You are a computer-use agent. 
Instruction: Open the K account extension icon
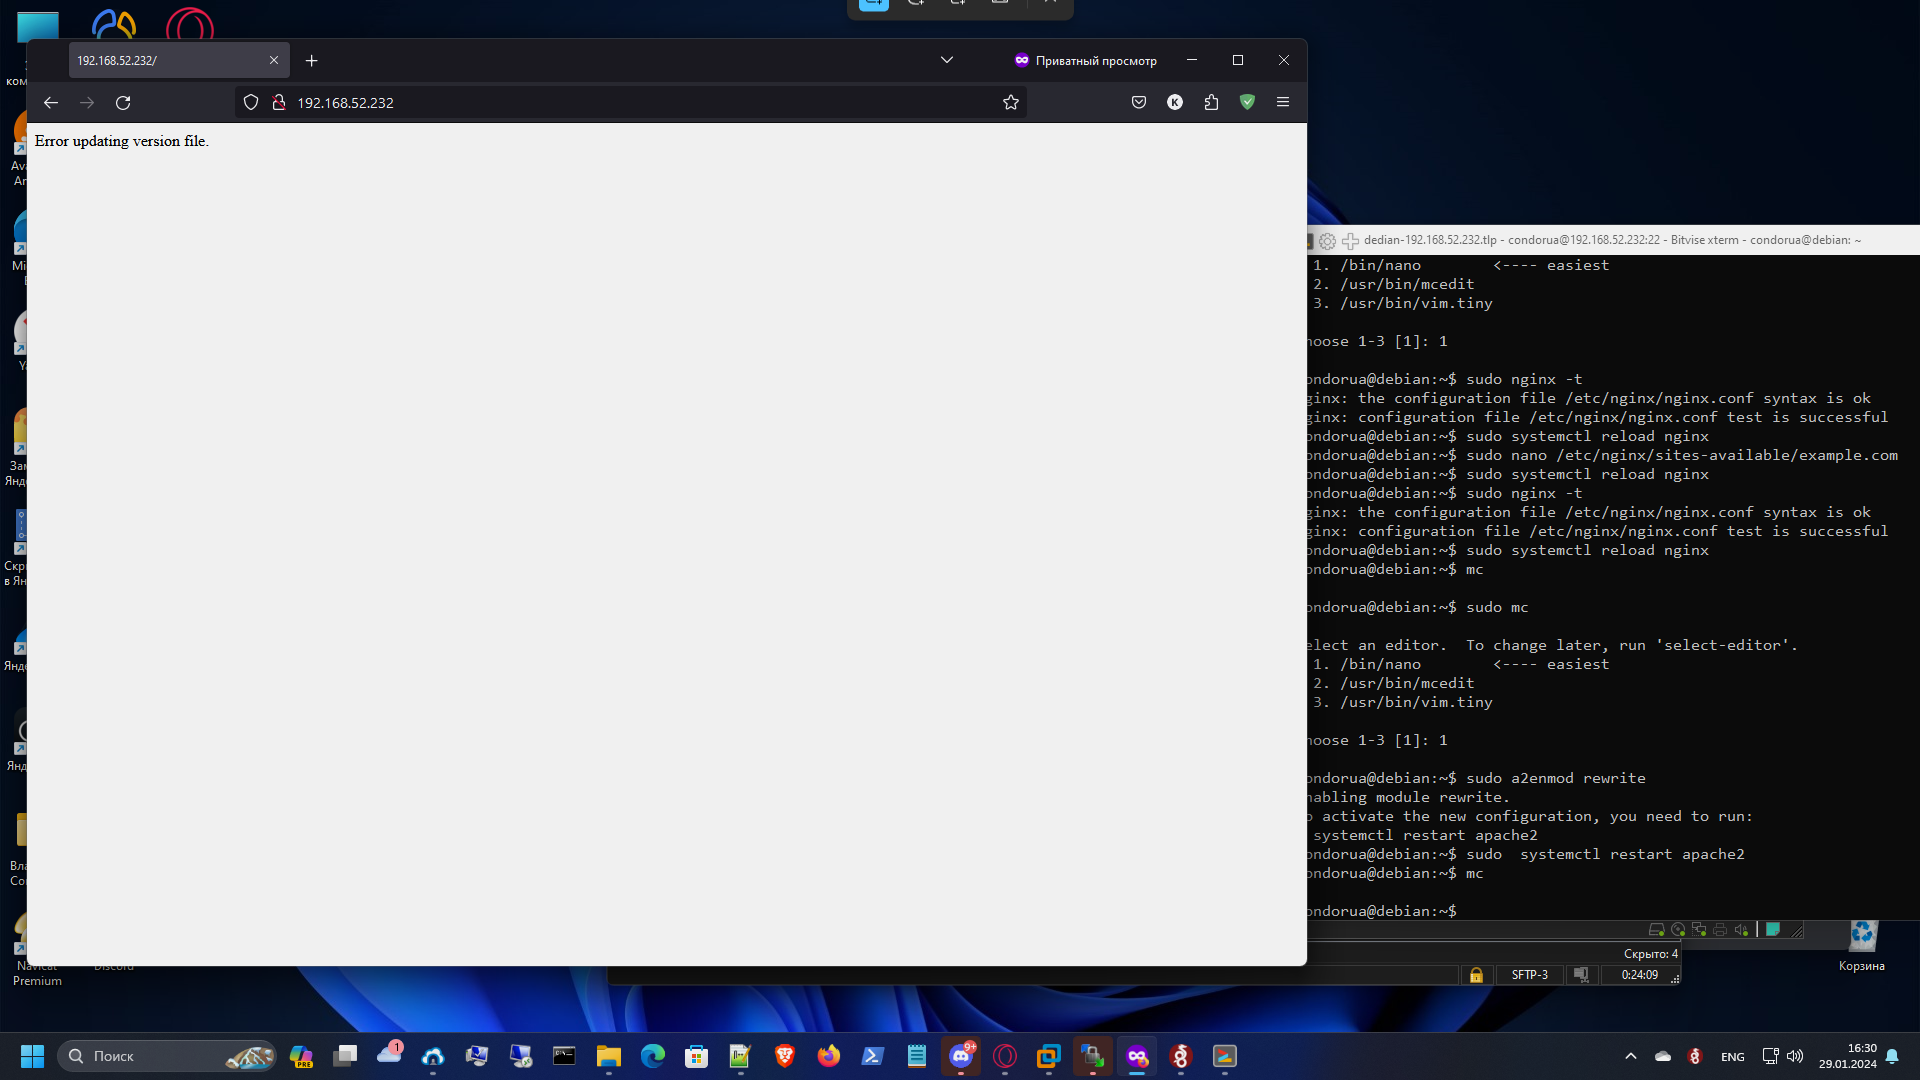(1175, 103)
